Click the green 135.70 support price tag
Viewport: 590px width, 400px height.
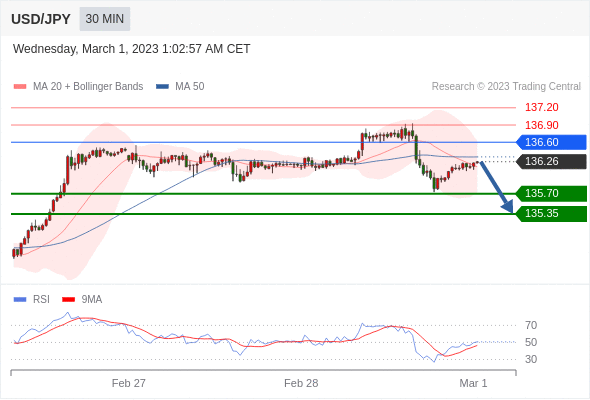pos(551,193)
